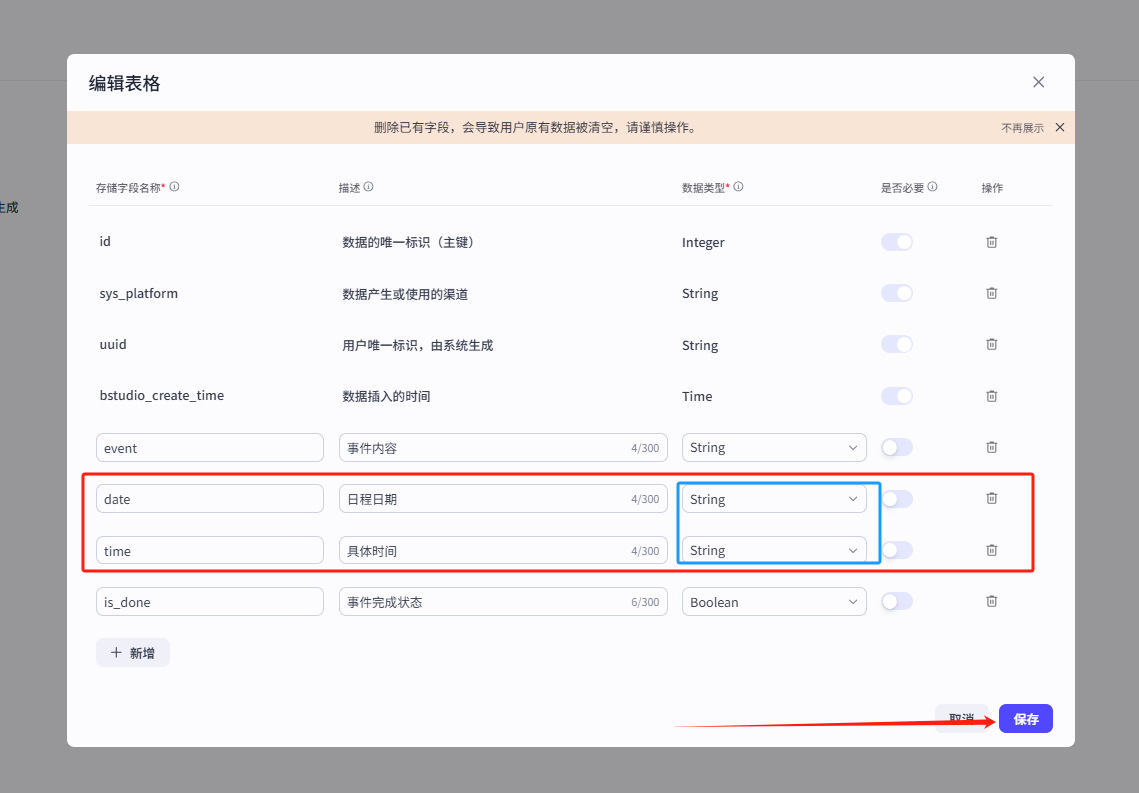The image size is (1139, 793).
Task: Click trash icon for date field
Action: pos(991,498)
